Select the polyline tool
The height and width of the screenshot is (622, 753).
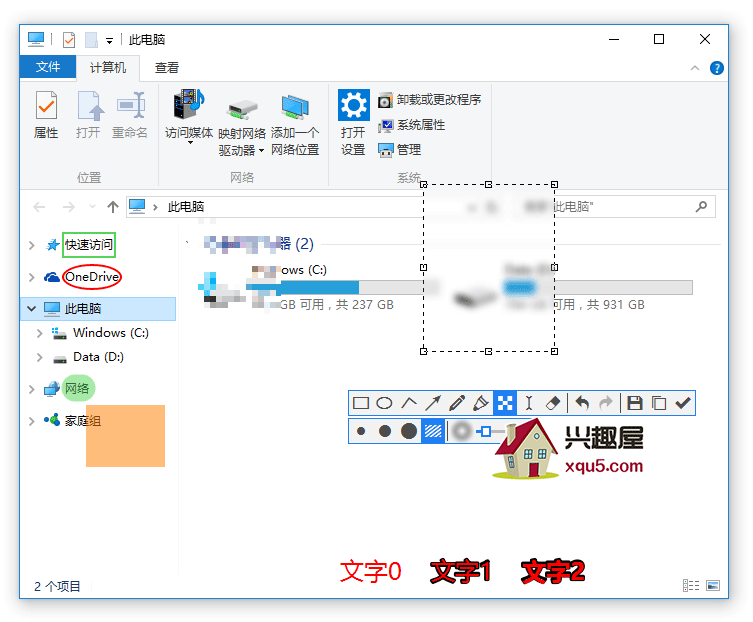[409, 403]
